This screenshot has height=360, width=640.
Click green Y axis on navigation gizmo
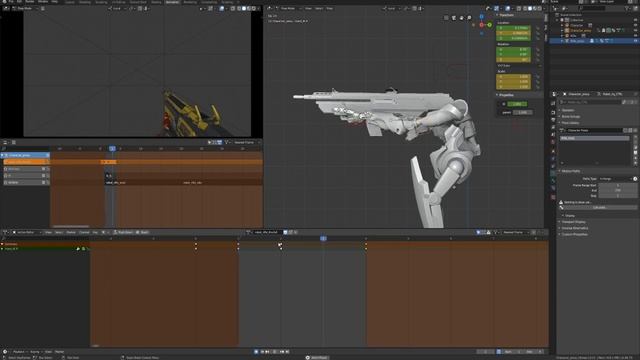[489, 25]
